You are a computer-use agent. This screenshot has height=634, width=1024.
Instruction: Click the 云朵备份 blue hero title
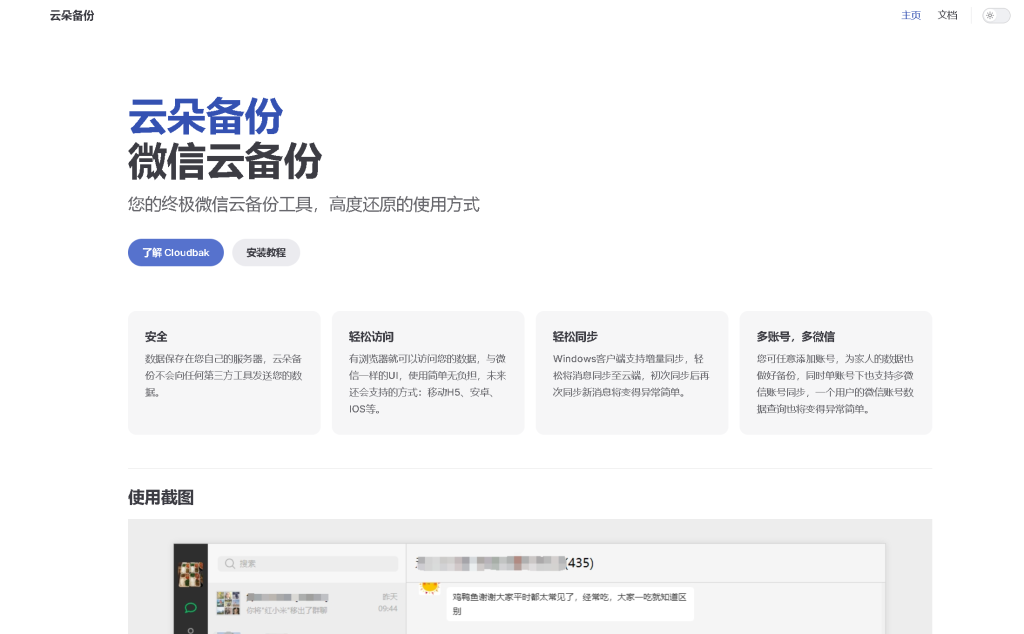tap(205, 117)
